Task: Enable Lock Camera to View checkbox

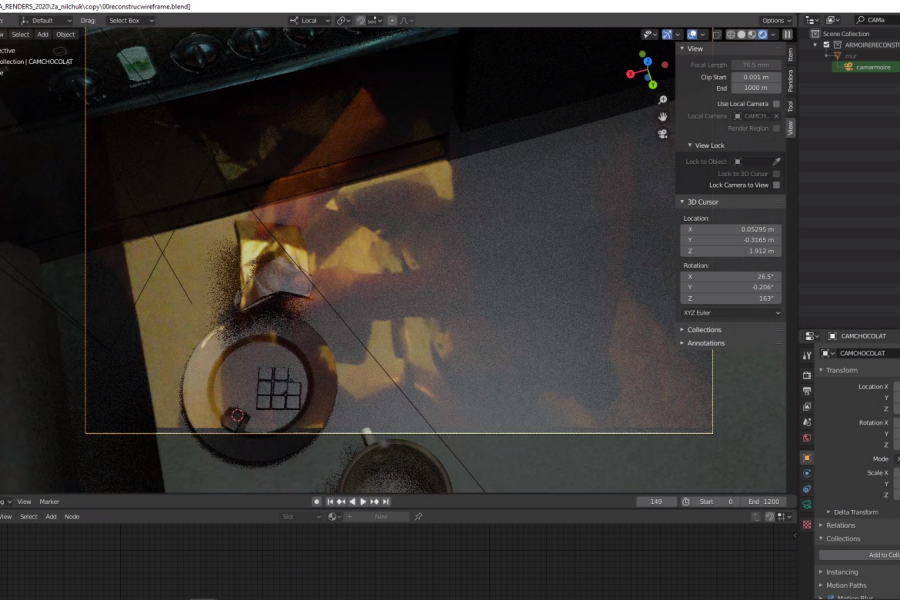Action: [776, 185]
